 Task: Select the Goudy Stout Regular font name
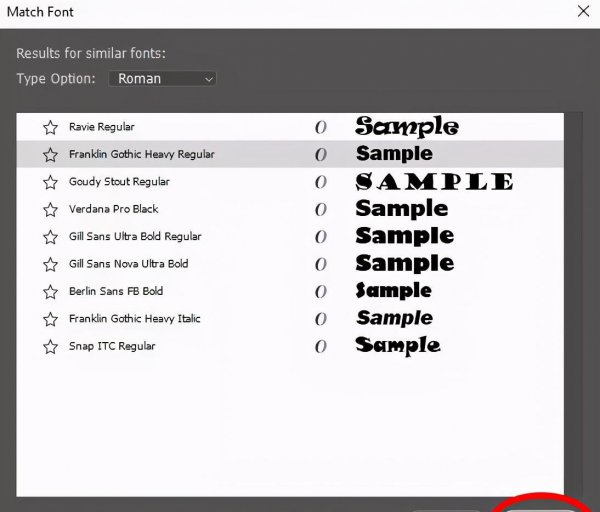point(119,182)
